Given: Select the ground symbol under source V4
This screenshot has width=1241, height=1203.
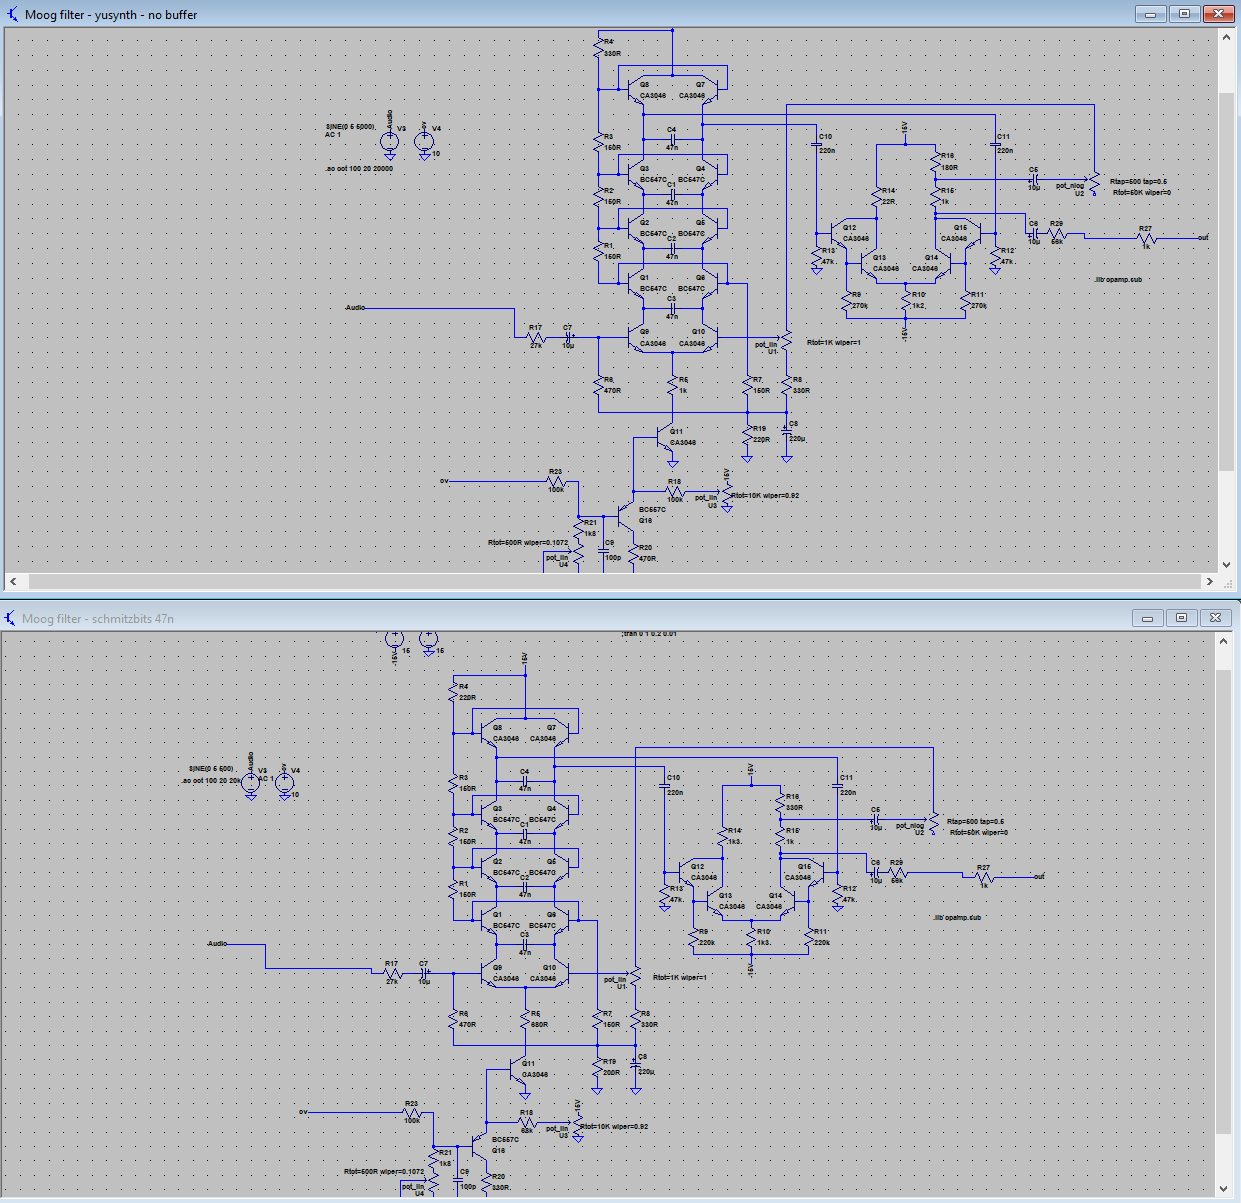Looking at the screenshot, I should (x=424, y=156).
